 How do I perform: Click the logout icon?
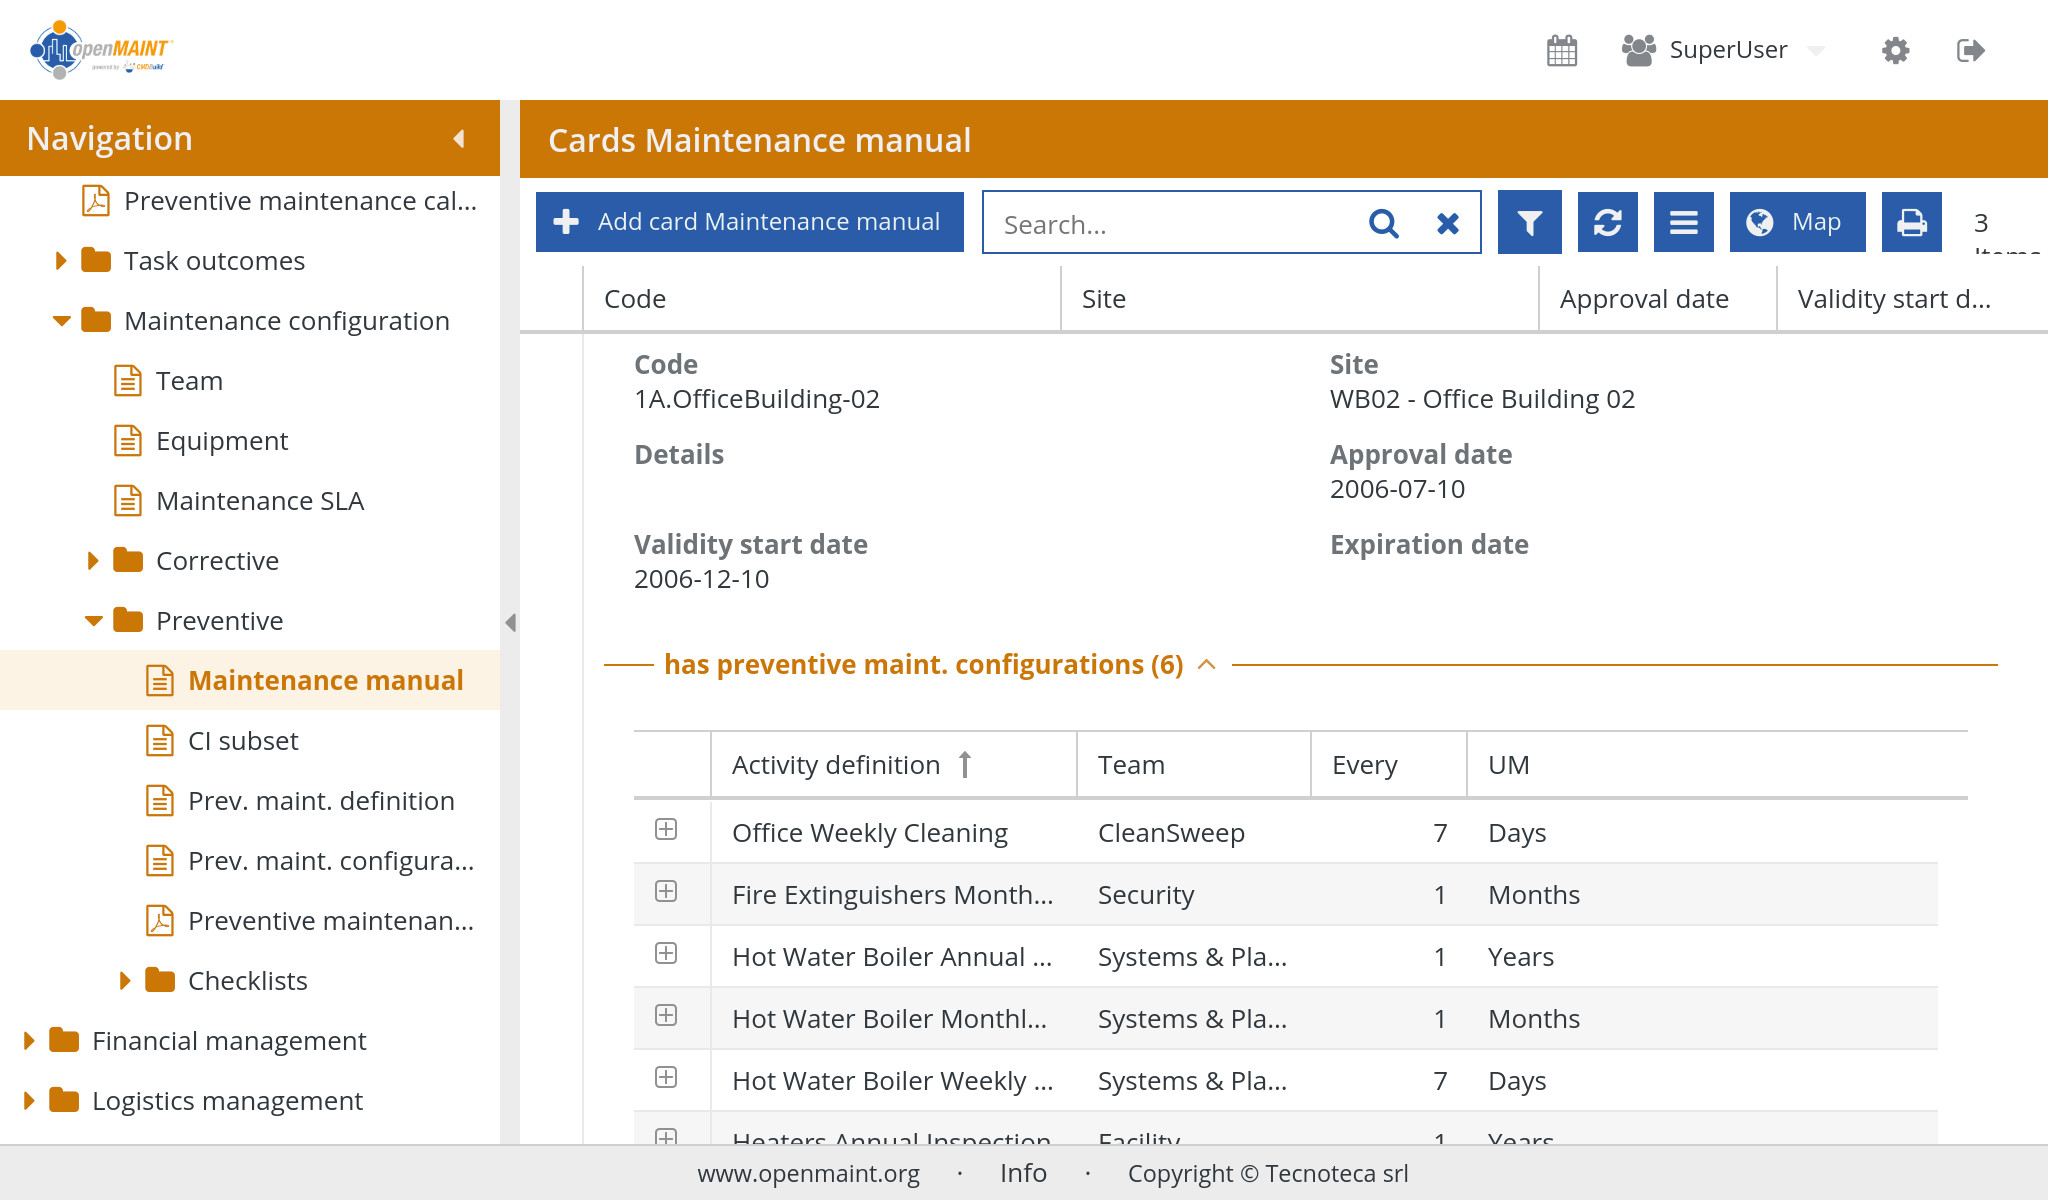1970,50
